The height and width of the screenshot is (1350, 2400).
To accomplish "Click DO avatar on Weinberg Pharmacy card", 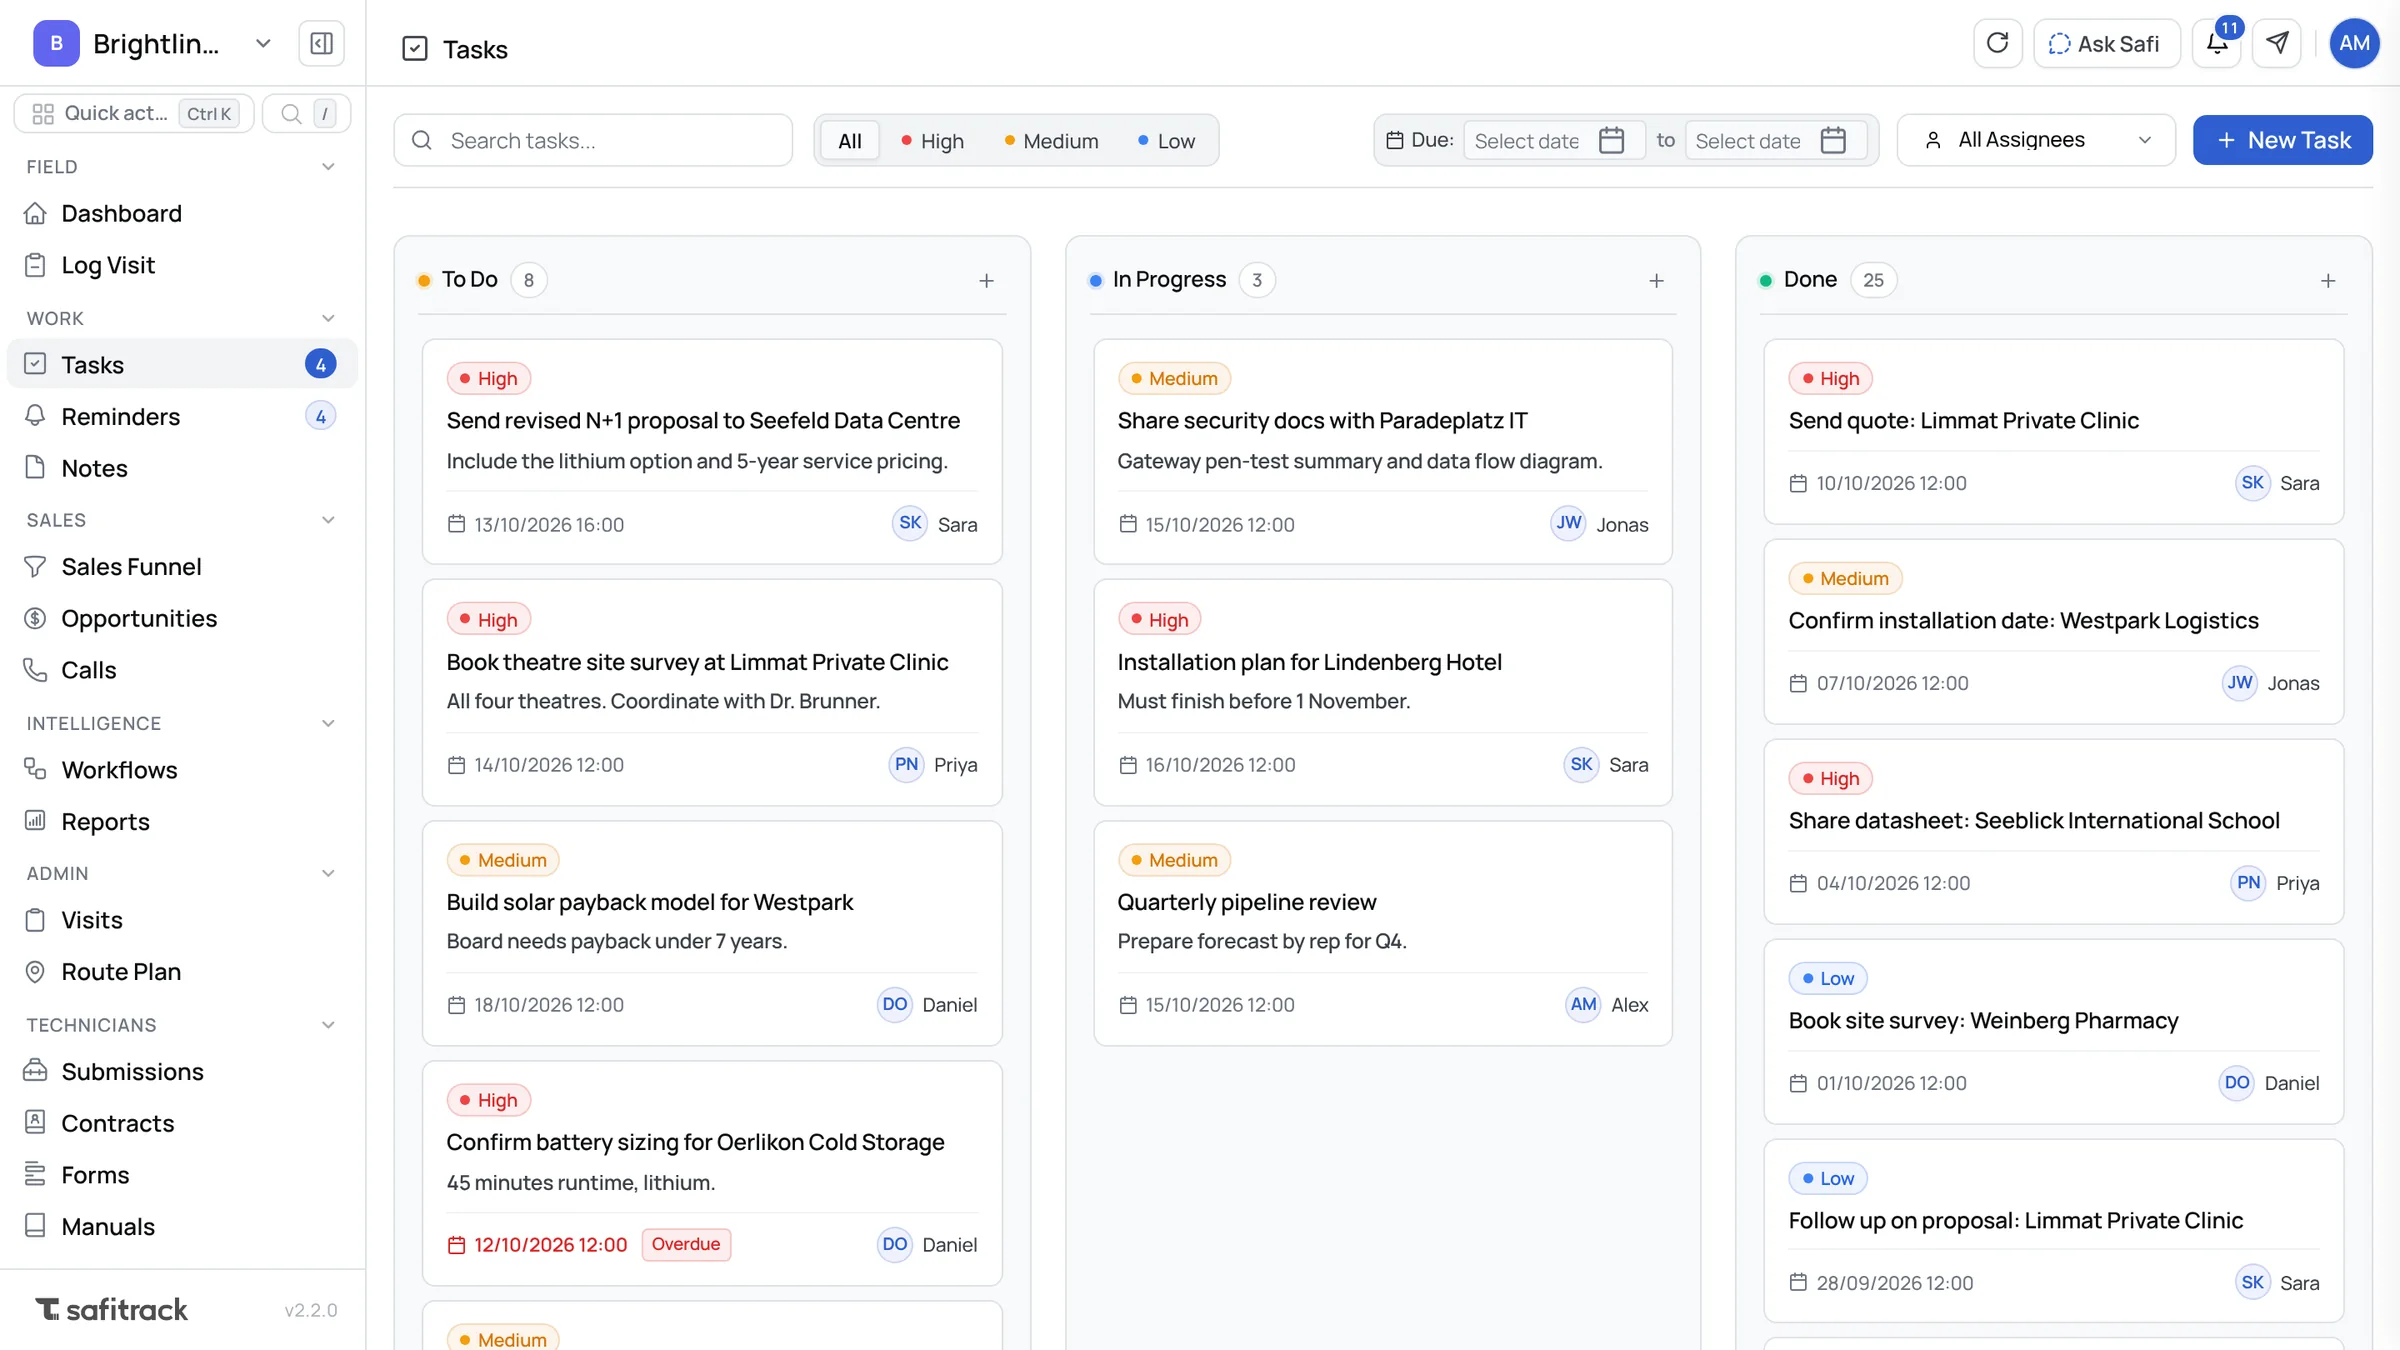I will (2237, 1083).
